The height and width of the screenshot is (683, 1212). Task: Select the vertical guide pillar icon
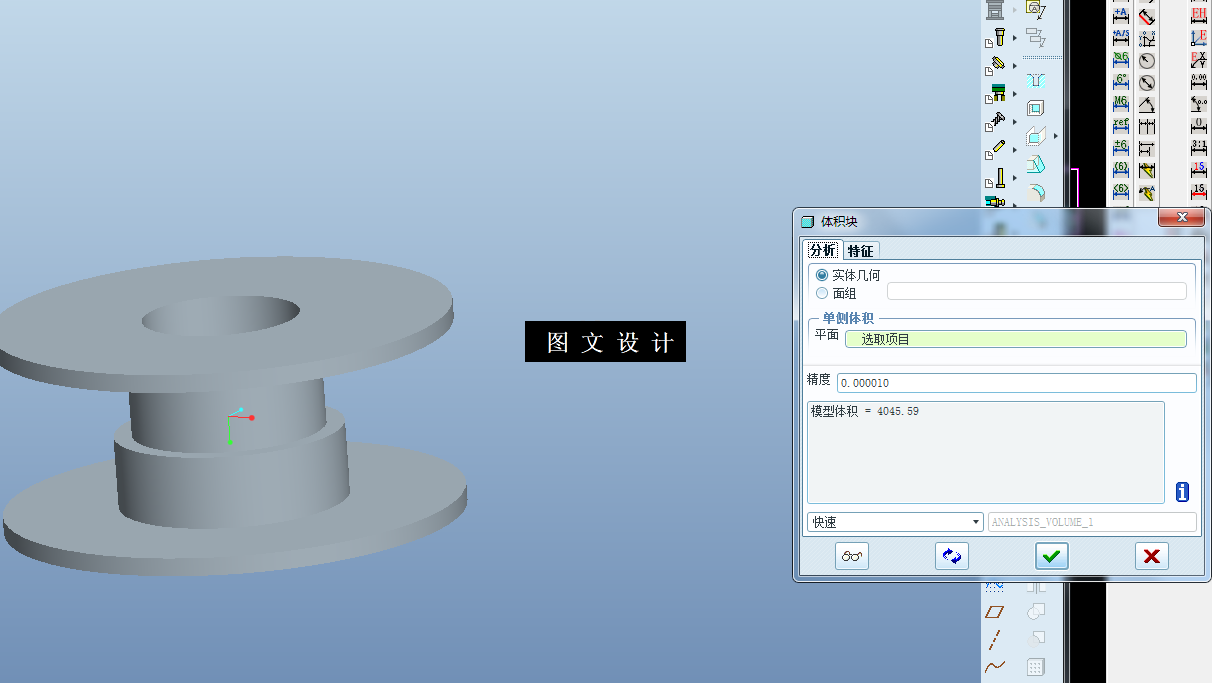(x=996, y=177)
